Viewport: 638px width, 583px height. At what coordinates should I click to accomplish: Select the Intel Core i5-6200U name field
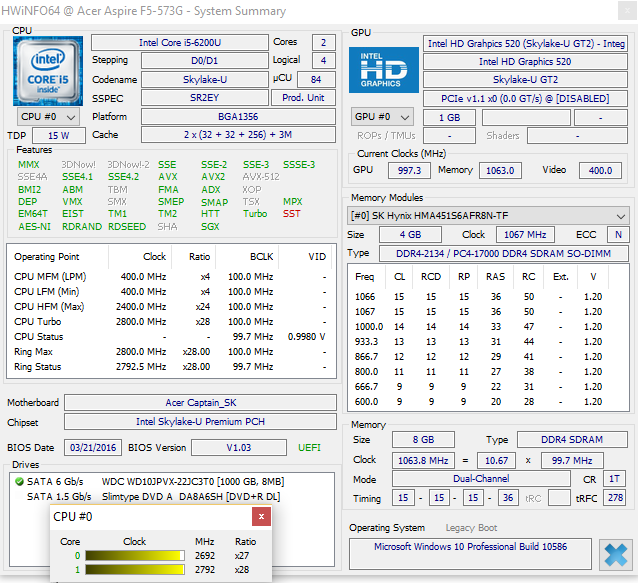(x=180, y=43)
